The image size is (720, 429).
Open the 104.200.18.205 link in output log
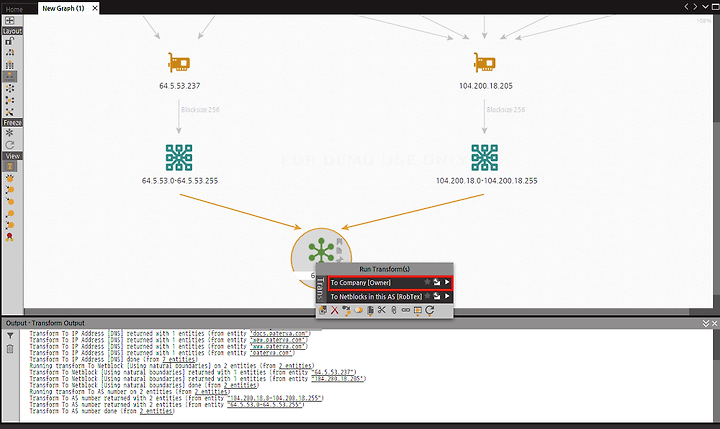338,379
